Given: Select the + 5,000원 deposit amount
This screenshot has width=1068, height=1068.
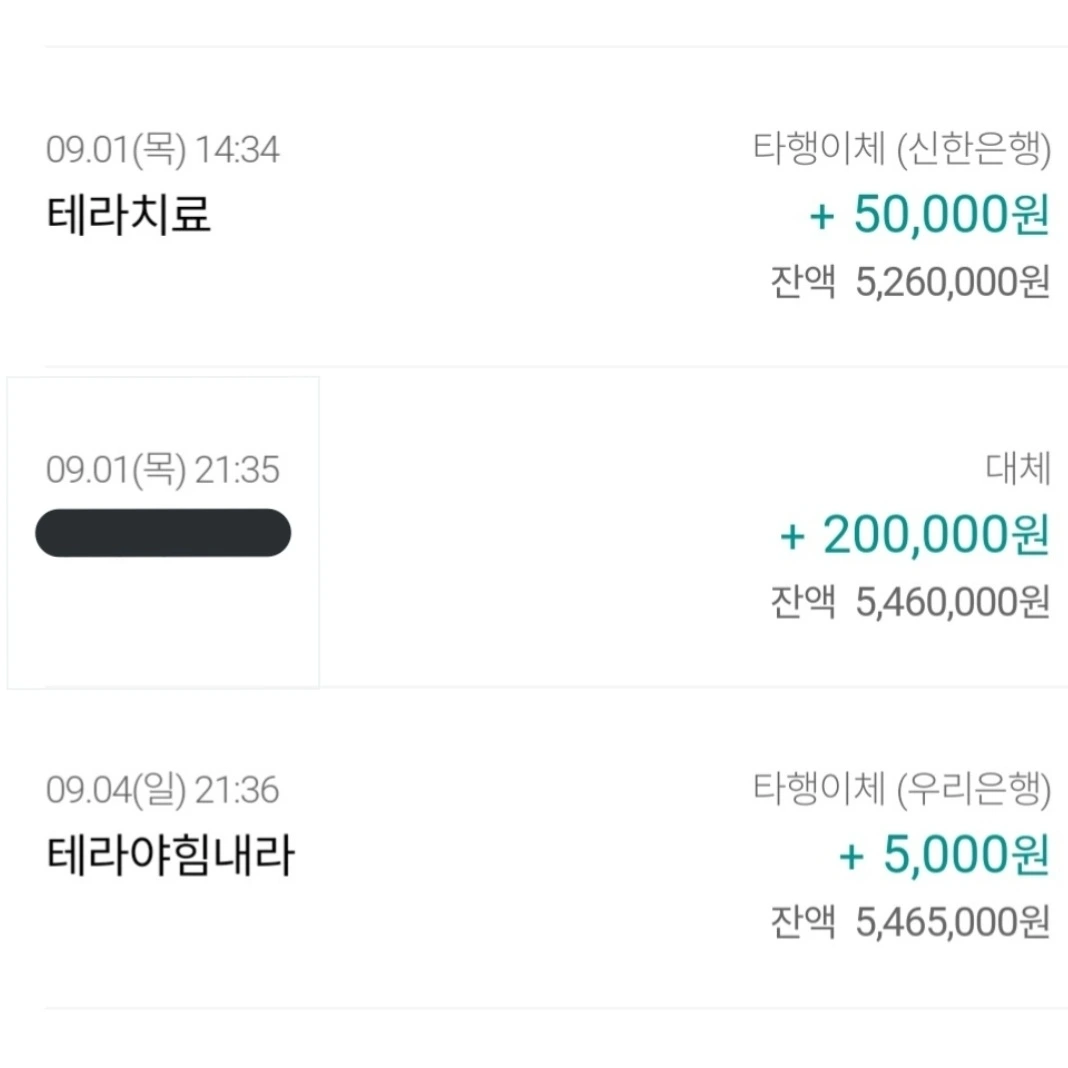Looking at the screenshot, I should [x=943, y=856].
